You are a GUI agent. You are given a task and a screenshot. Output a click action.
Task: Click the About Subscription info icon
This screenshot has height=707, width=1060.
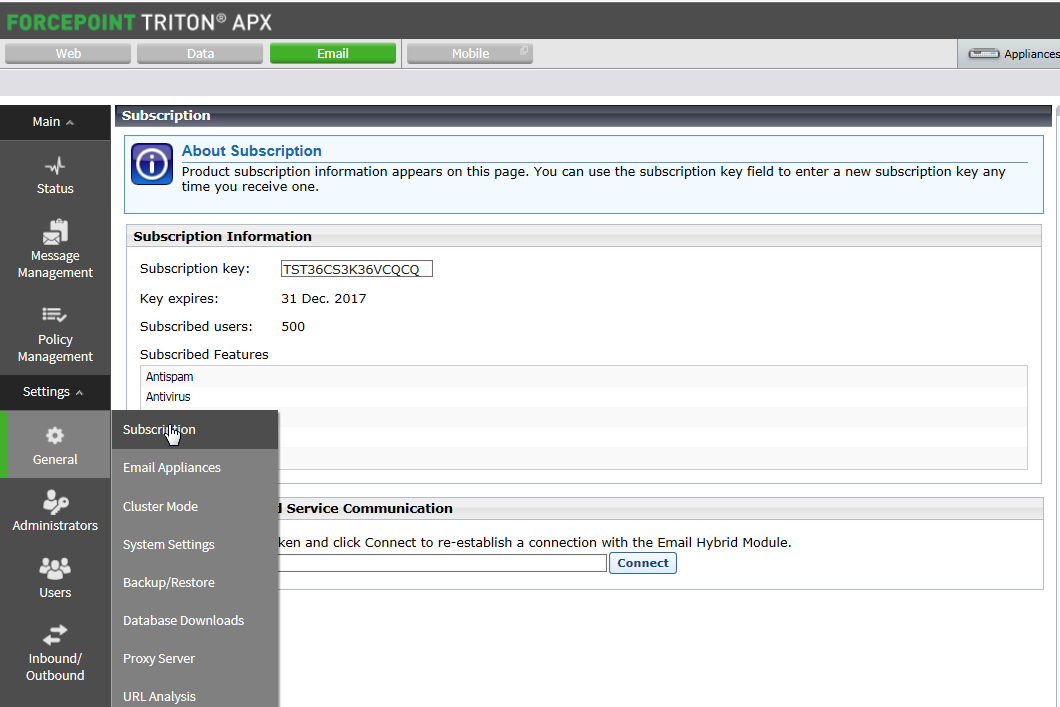[152, 164]
